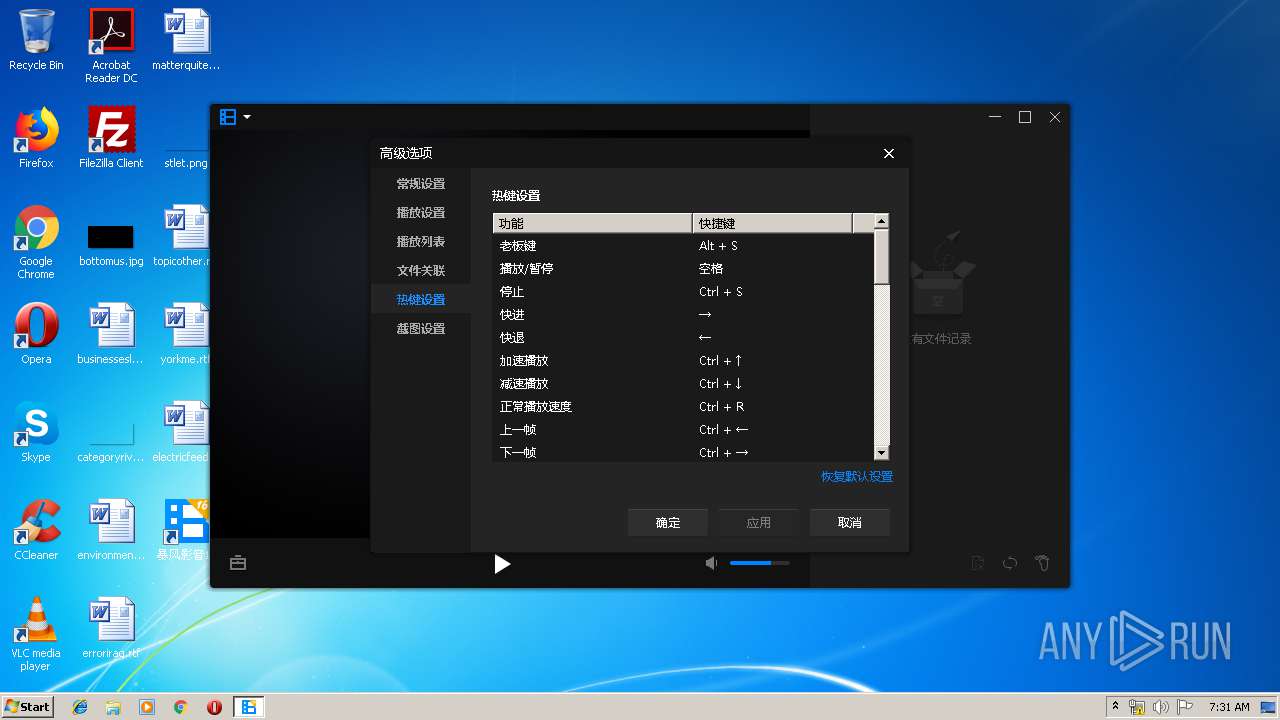1280x720 pixels.
Task: Click the hotkey list scroll up arrow
Action: point(881,222)
